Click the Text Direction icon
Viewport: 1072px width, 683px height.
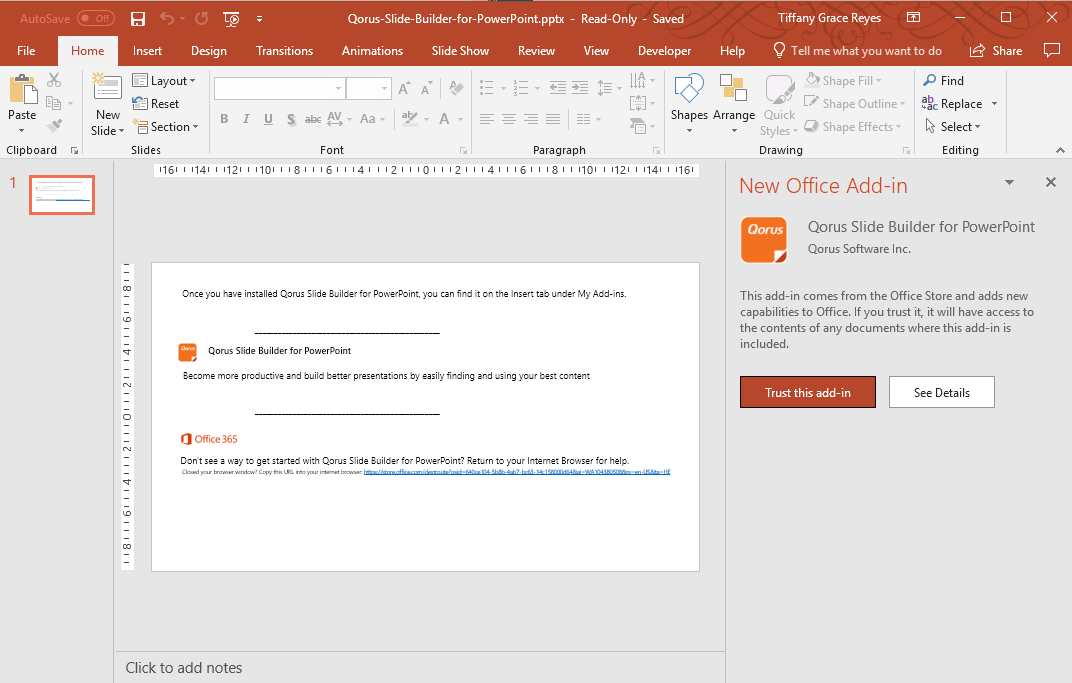point(638,80)
